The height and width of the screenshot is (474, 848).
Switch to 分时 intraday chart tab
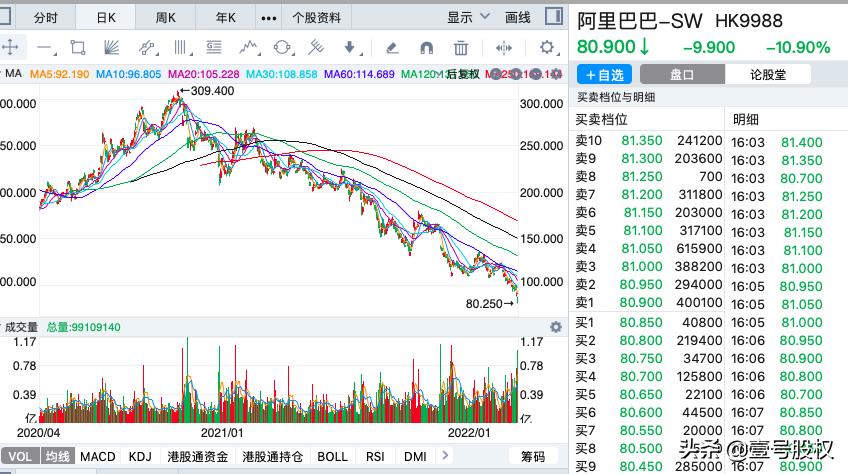point(45,18)
